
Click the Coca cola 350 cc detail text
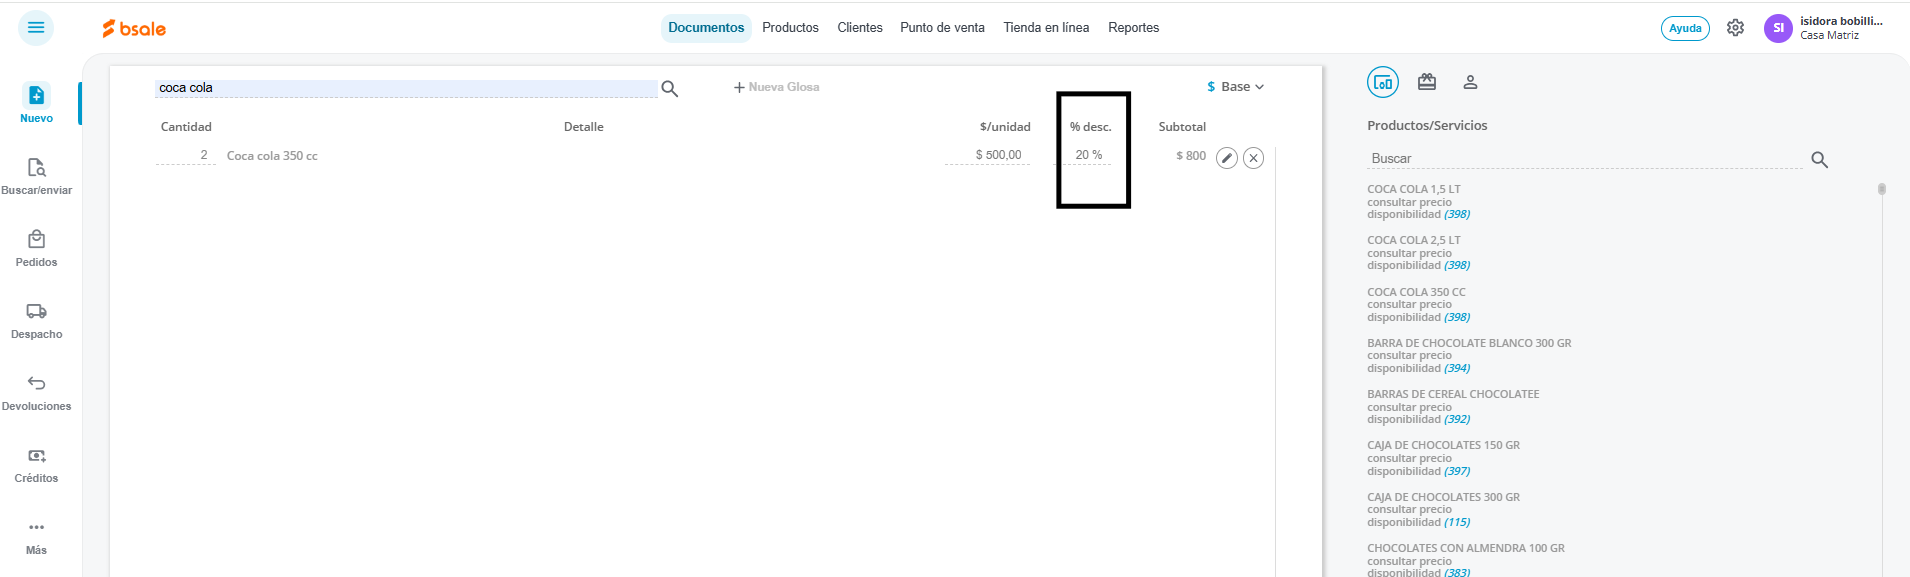[272, 156]
